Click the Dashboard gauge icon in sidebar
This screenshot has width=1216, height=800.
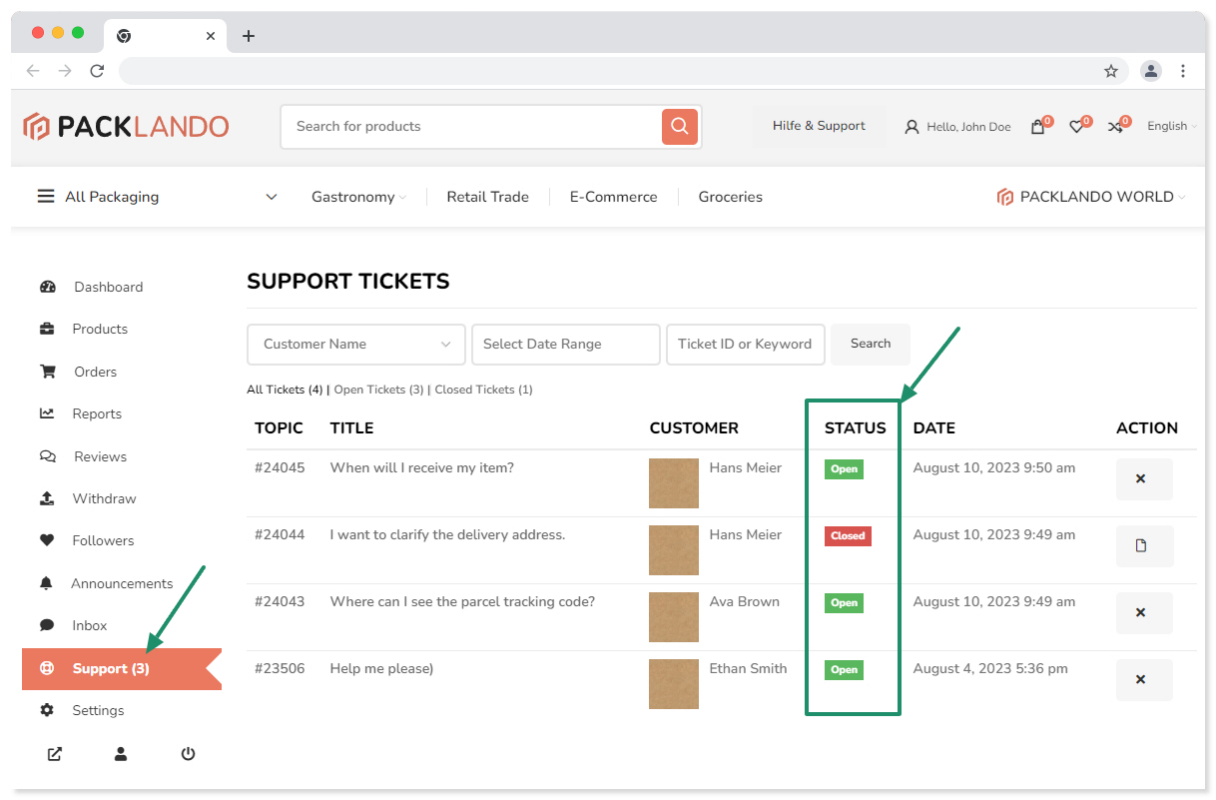47,287
